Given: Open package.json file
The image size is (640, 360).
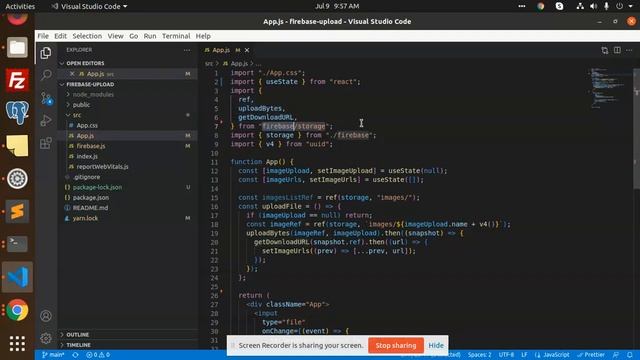Looking at the screenshot, I should [91, 198].
